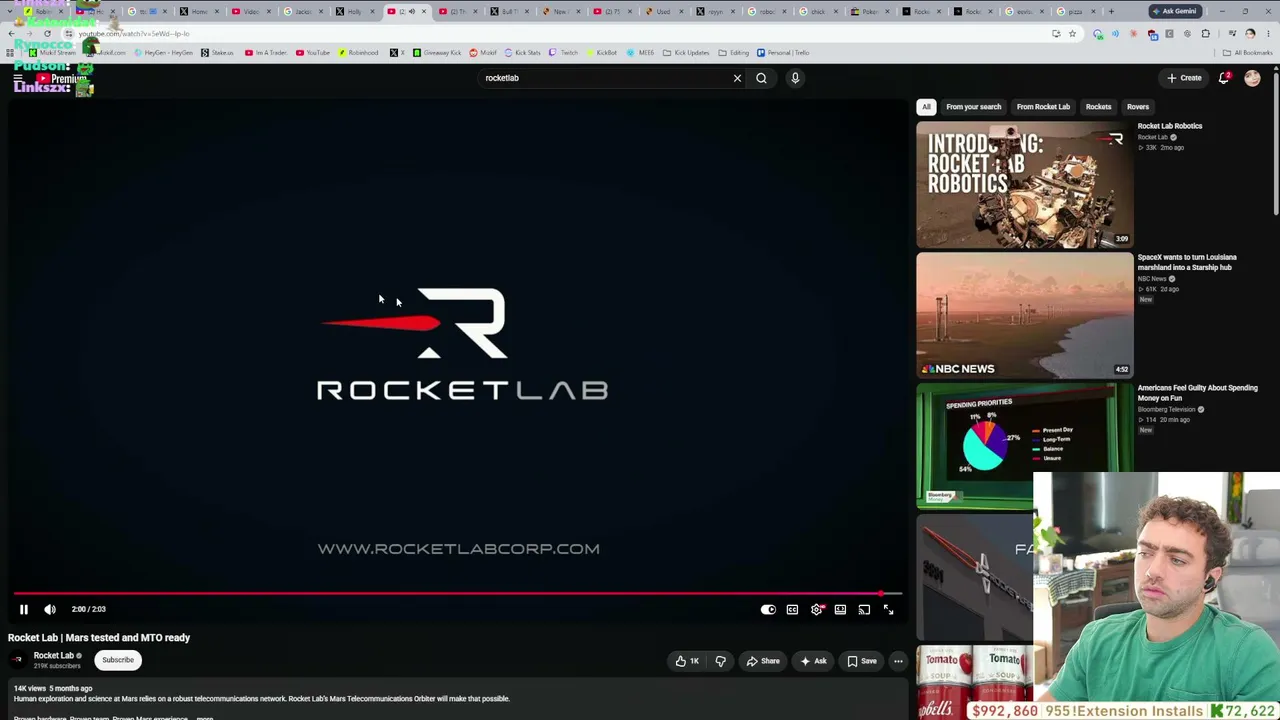Open the Rocket Lab Robotics thumbnail
This screenshot has width=1280, height=720.
(x=1025, y=184)
